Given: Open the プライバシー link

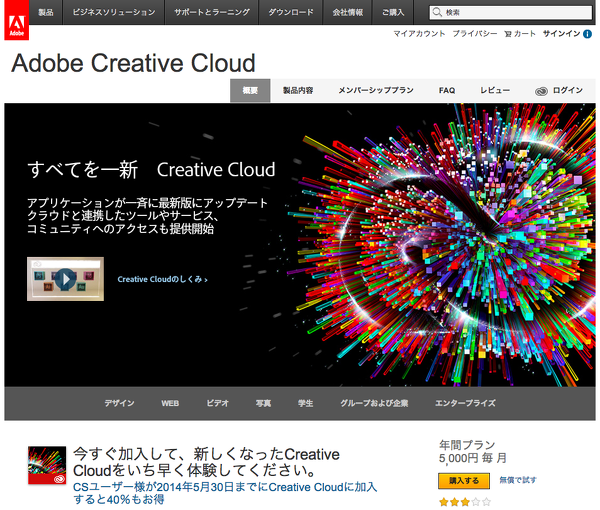Looking at the screenshot, I should pos(474,34).
